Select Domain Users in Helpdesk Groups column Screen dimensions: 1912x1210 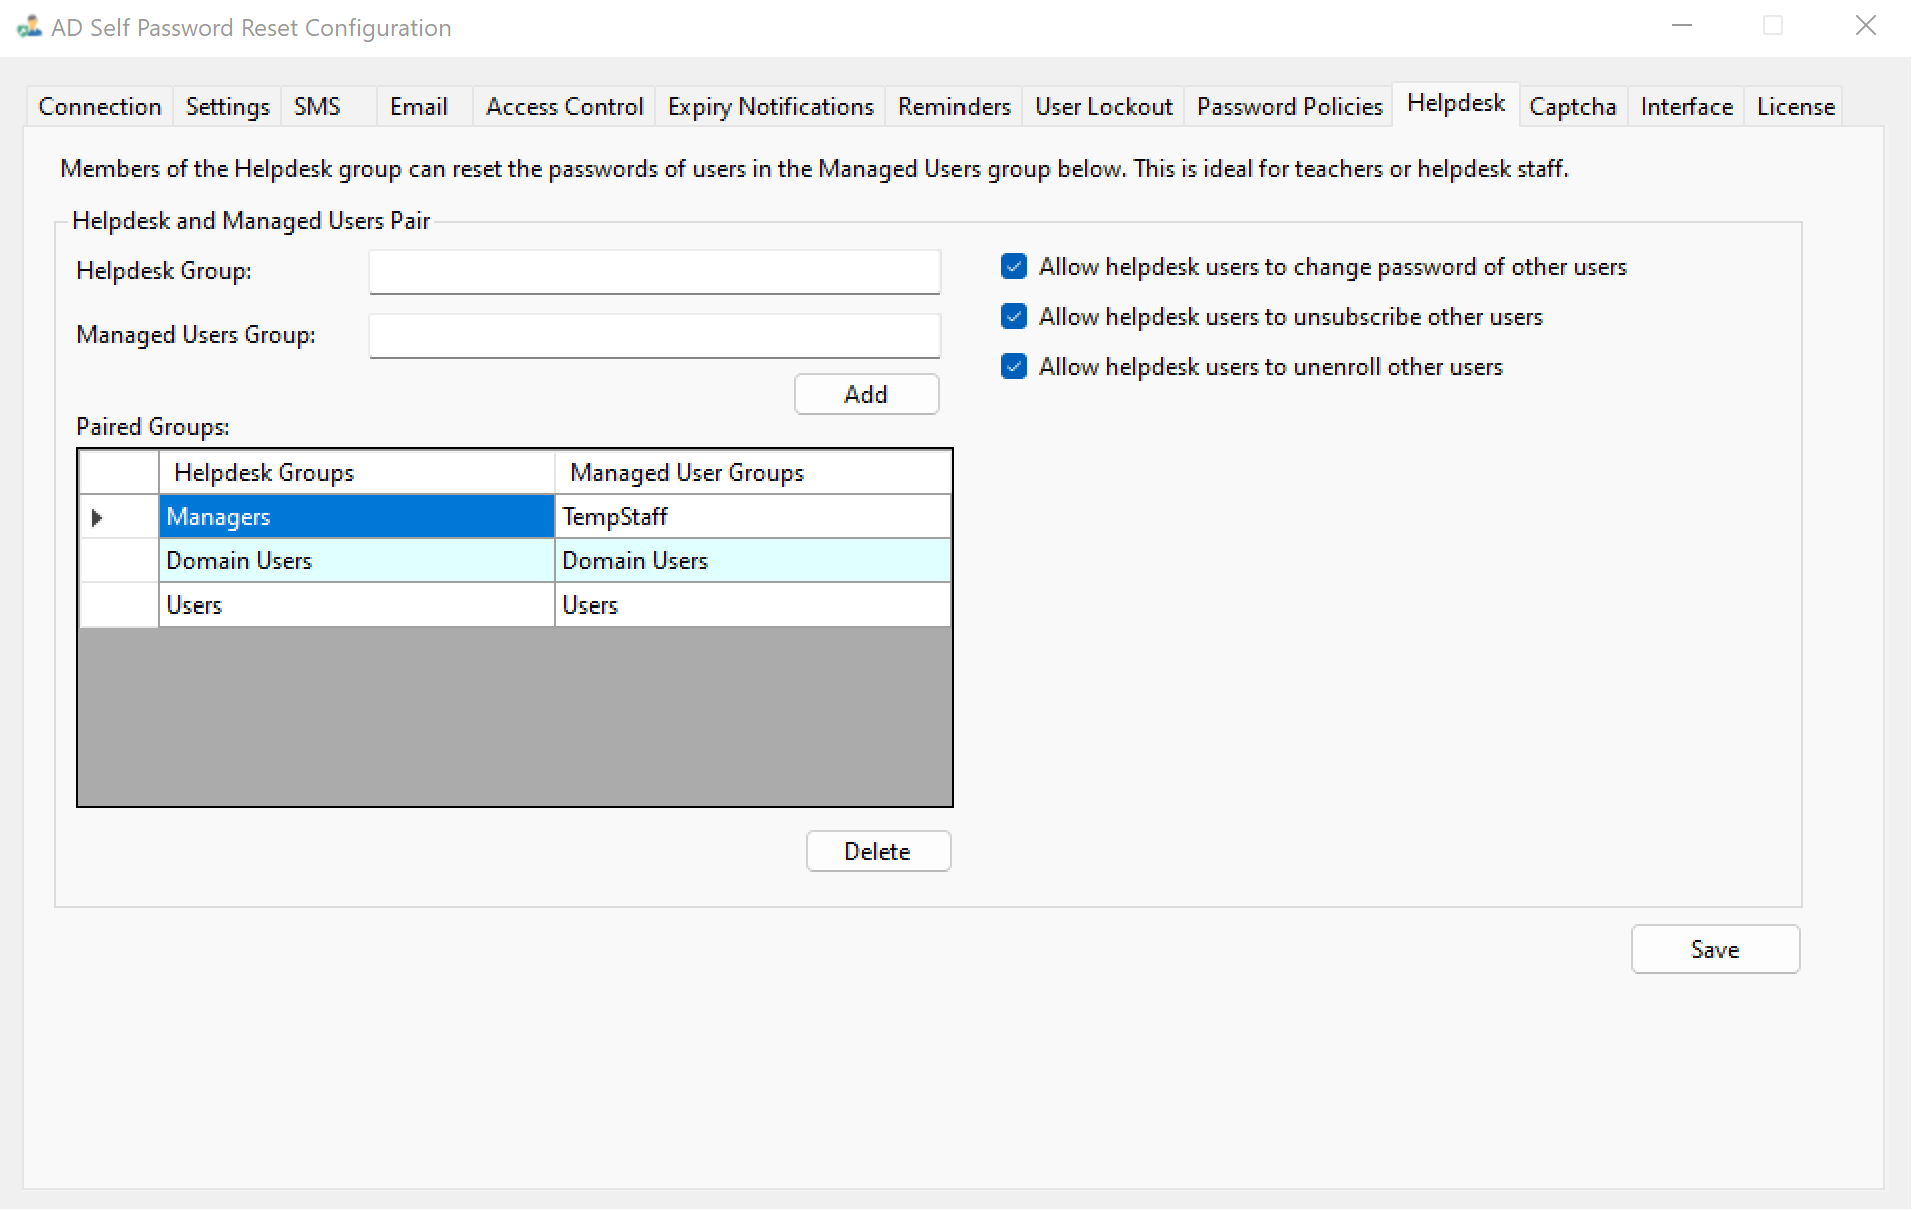[356, 561]
